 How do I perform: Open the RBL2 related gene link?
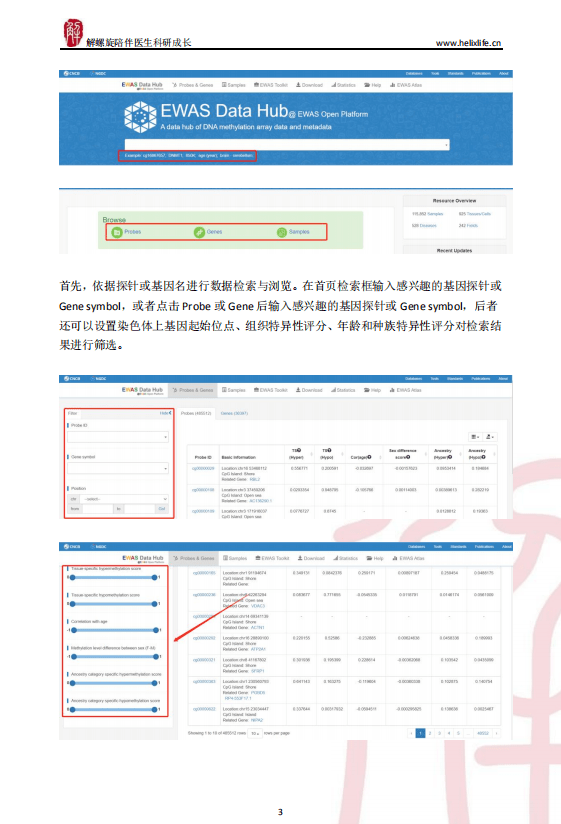point(255,479)
